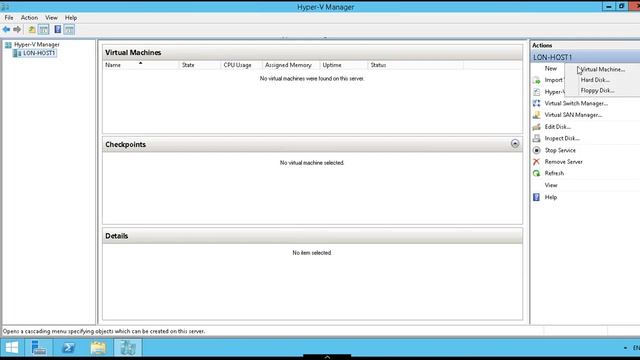Open Virtual Switch Manager... action
The width and height of the screenshot is (640, 360).
click(x=576, y=103)
